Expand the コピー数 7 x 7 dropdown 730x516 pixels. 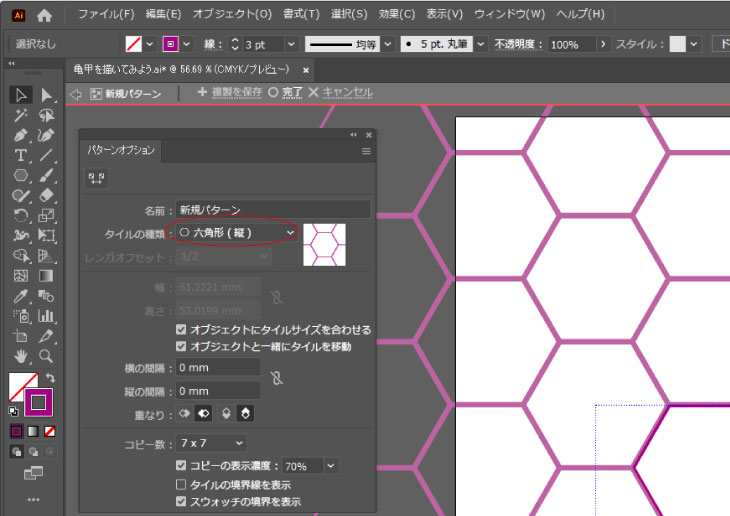211,442
